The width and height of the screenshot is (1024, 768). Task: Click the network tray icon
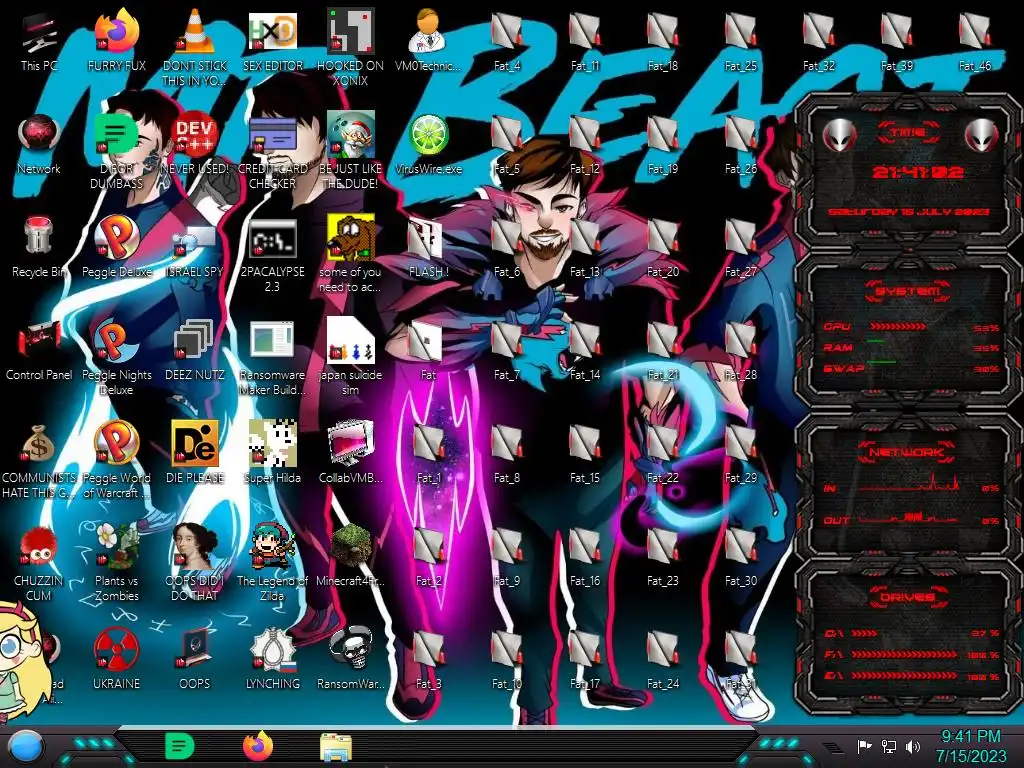tap(889, 746)
